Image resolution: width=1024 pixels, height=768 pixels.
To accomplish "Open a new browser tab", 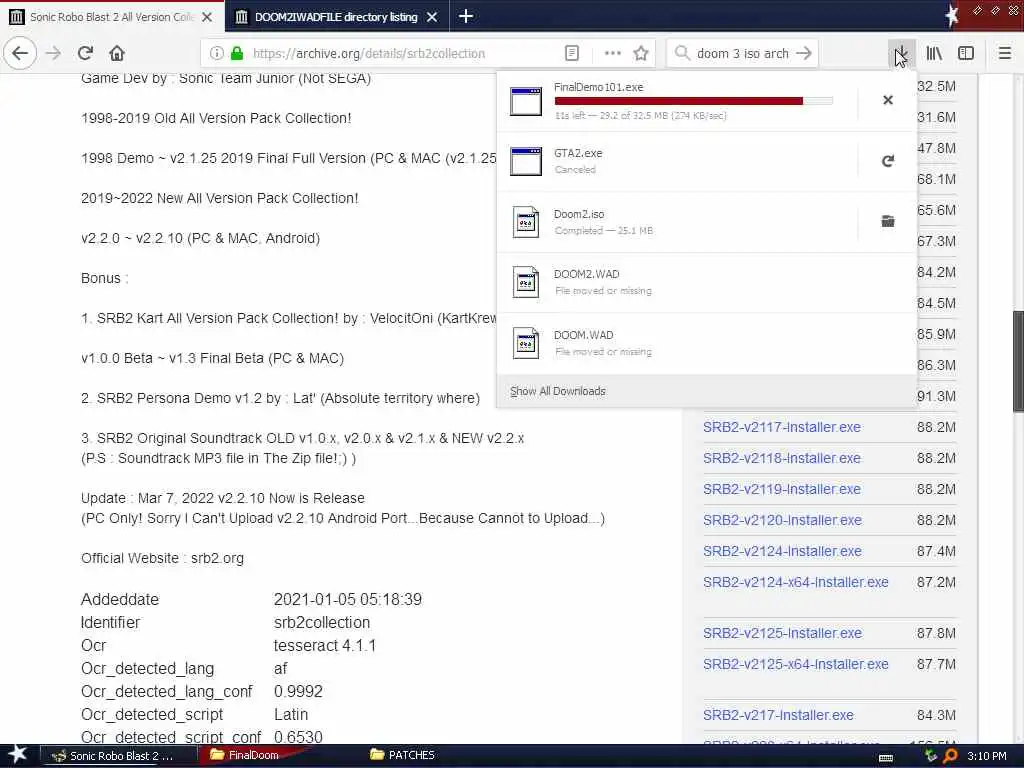I will point(466,16).
